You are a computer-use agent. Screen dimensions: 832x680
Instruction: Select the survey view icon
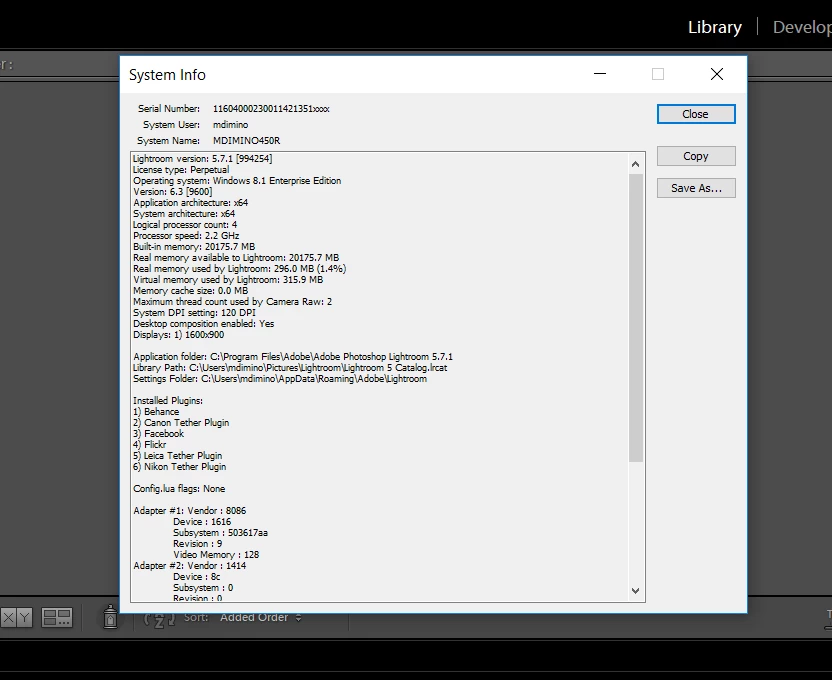coord(57,617)
